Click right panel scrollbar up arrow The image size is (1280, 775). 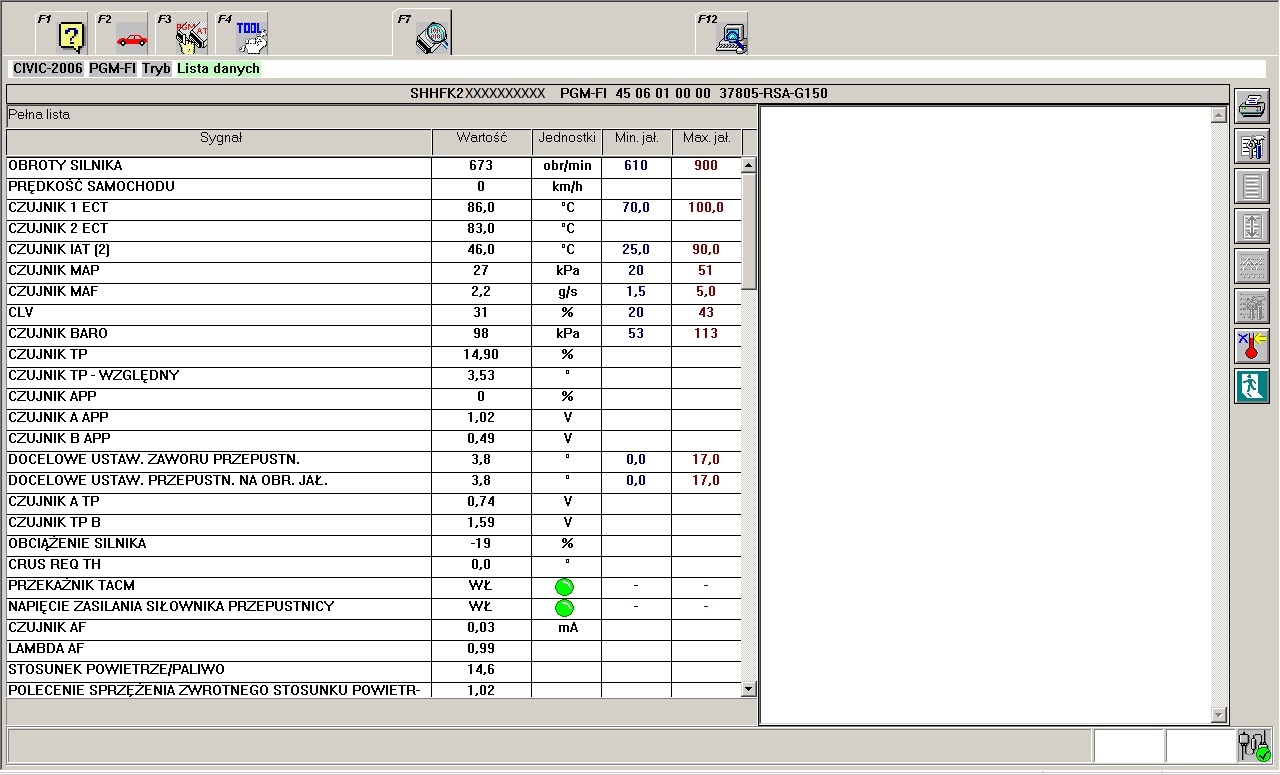point(1218,115)
